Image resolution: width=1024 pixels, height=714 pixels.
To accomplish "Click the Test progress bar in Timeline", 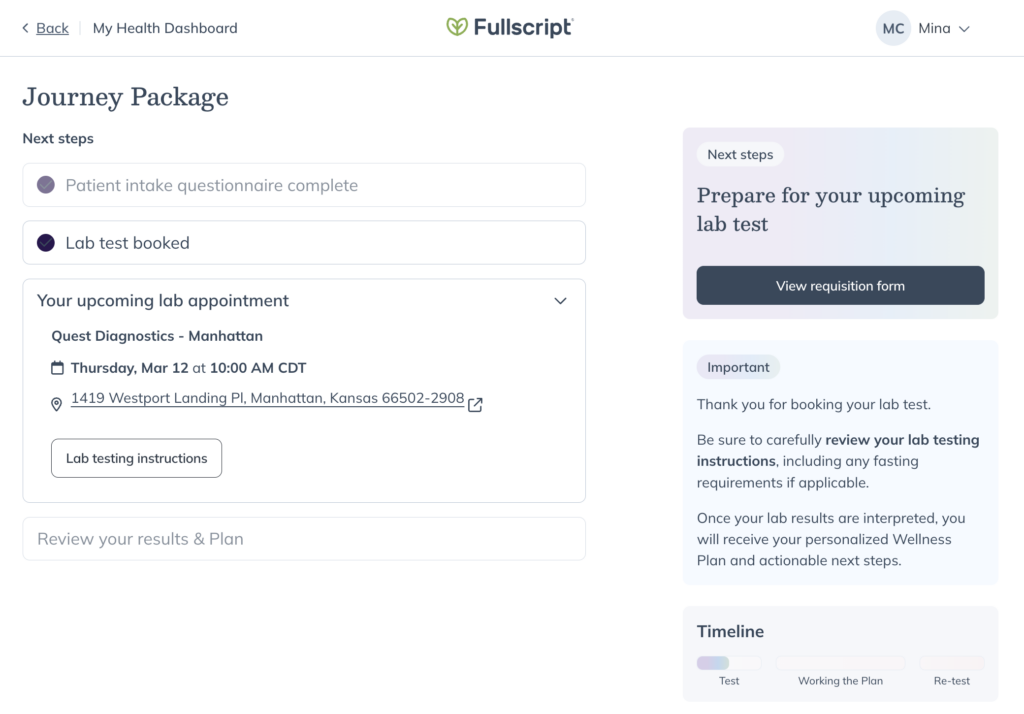I will click(x=729, y=663).
